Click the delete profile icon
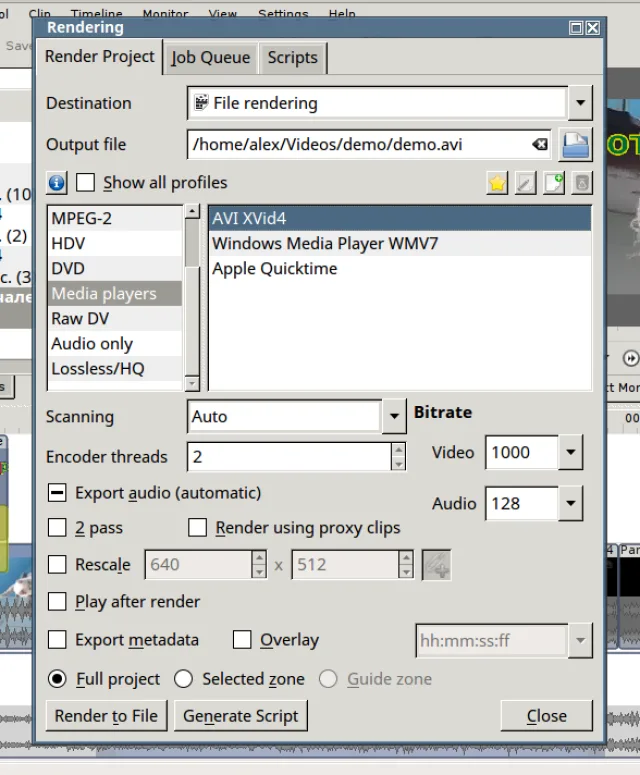This screenshot has height=775, width=640. pyautogui.click(x=582, y=183)
